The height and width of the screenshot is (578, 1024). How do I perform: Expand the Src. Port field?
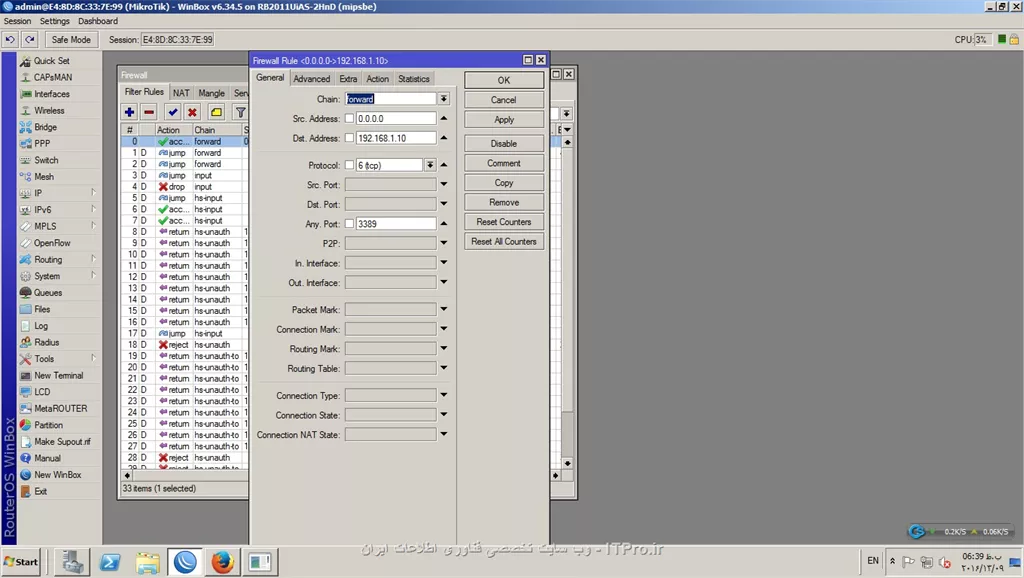click(443, 184)
